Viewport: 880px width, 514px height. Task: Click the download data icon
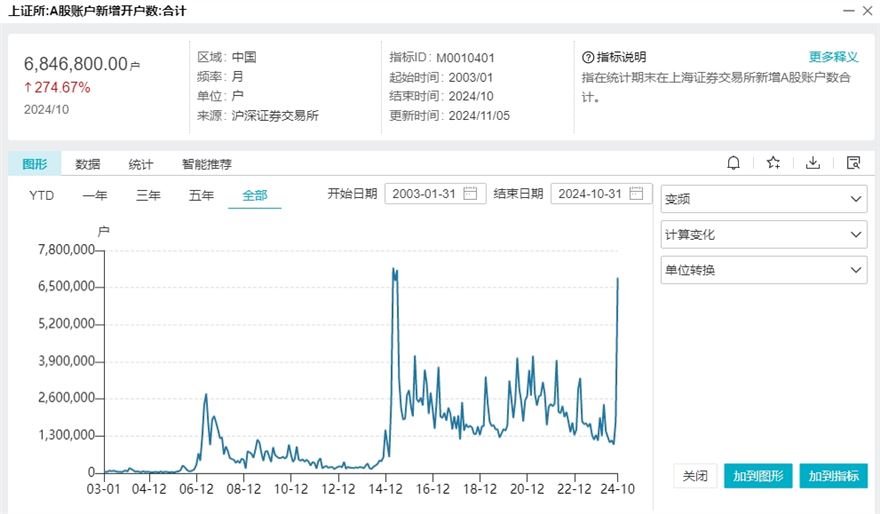[813, 163]
